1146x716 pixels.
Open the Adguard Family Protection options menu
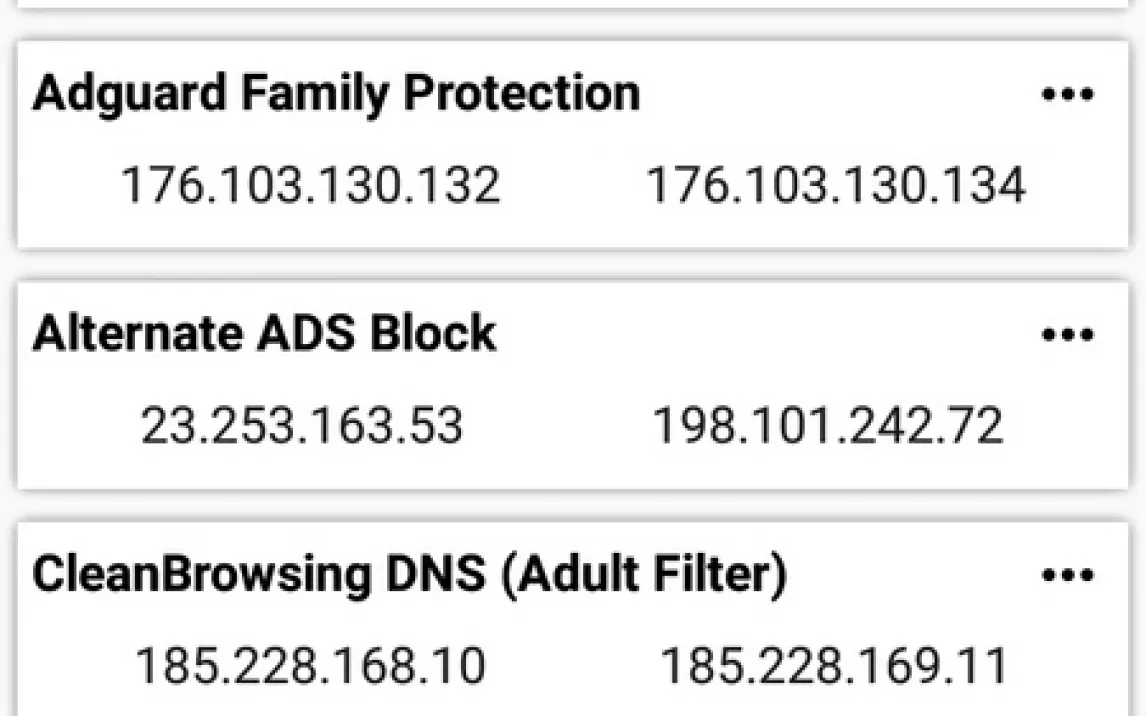pyautogui.click(x=1067, y=95)
